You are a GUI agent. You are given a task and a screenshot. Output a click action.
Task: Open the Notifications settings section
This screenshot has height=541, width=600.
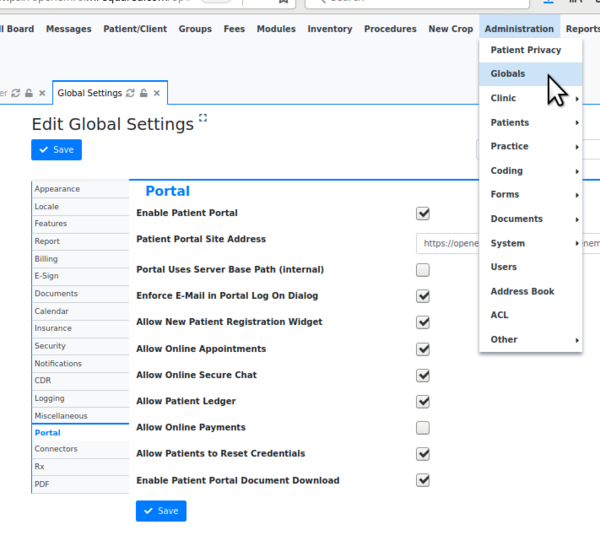[80, 364]
